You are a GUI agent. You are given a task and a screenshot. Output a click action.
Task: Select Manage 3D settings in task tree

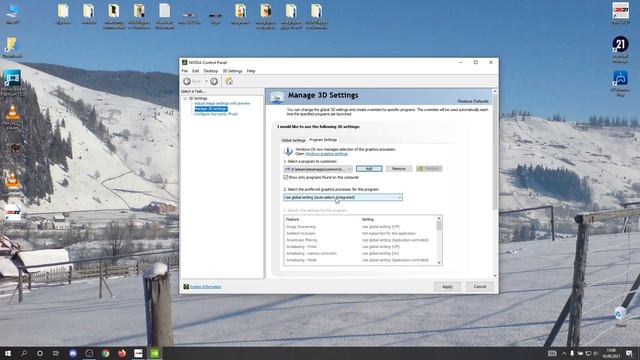211,109
